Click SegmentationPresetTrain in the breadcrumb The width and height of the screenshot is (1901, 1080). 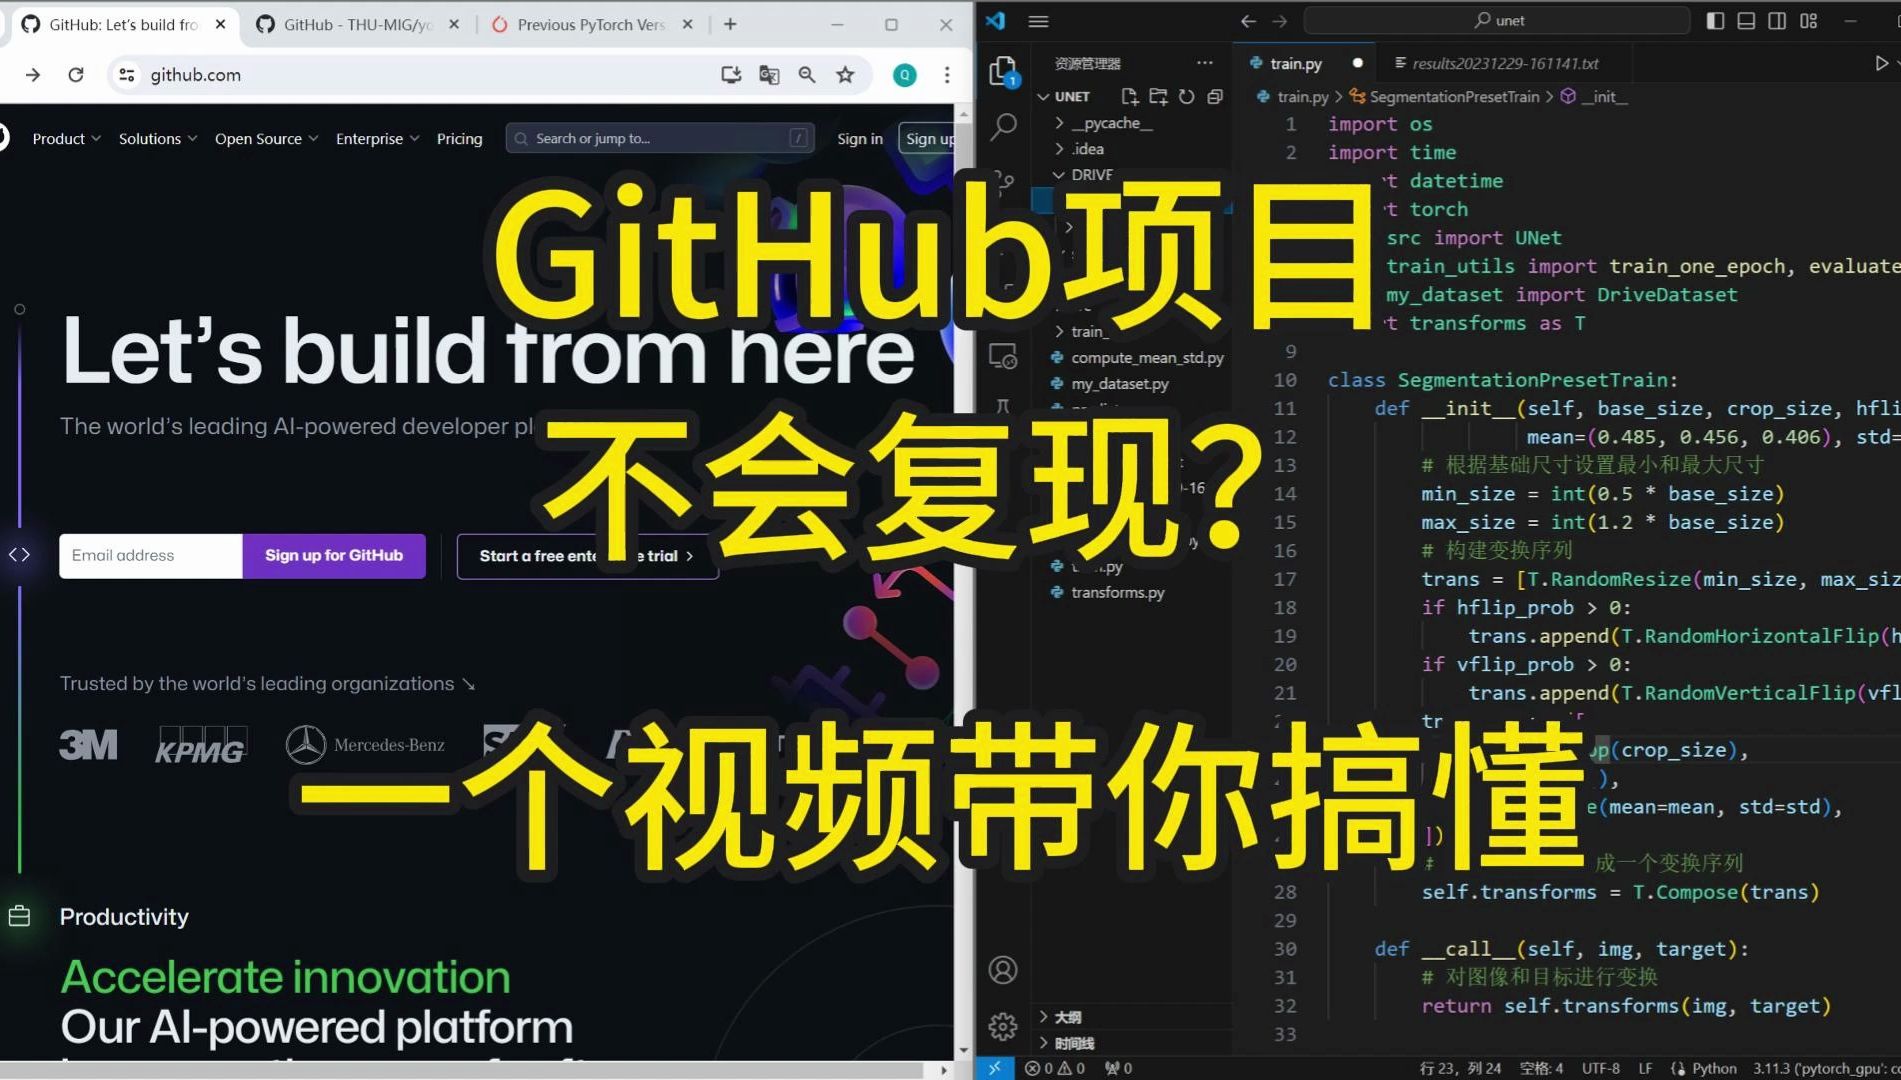[x=1454, y=97]
